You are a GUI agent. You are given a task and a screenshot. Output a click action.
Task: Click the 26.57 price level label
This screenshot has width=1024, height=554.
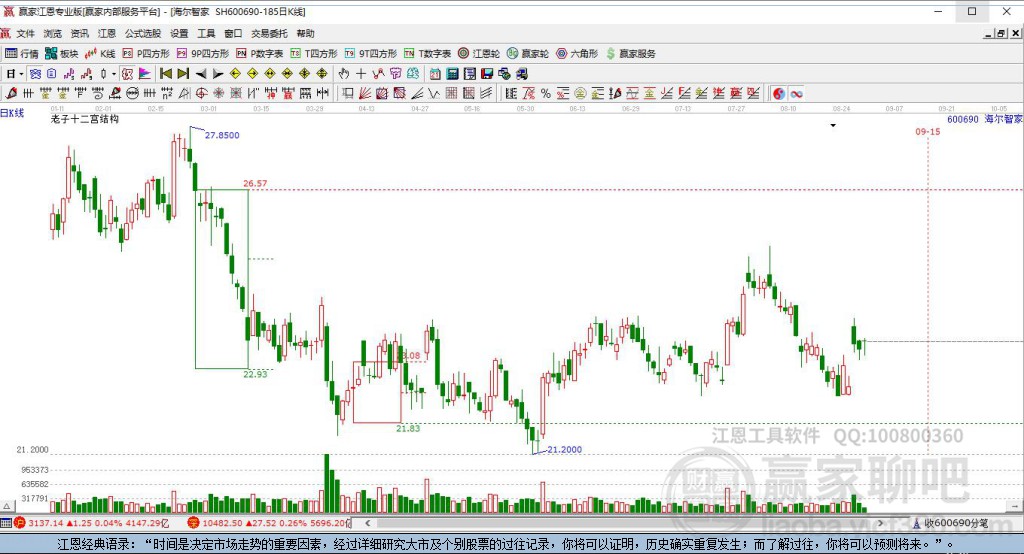click(x=255, y=184)
